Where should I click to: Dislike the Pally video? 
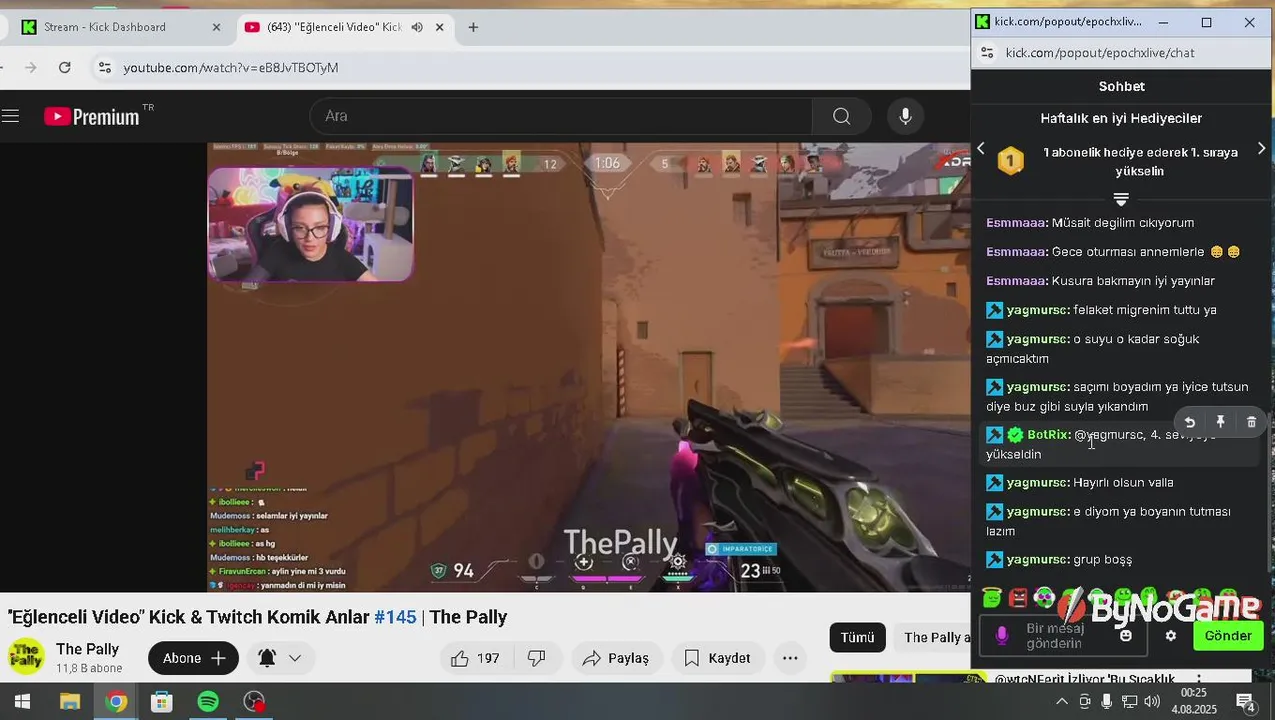(536, 658)
